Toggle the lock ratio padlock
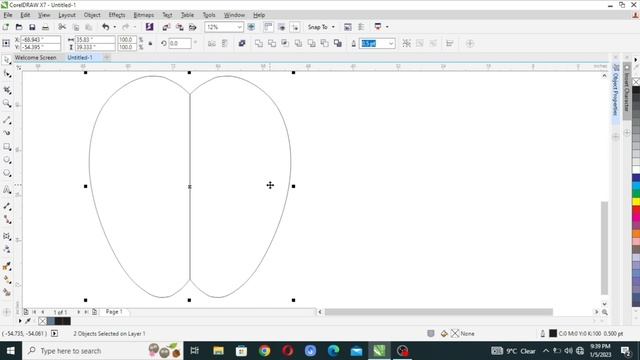The height and width of the screenshot is (360, 640). click(x=150, y=43)
